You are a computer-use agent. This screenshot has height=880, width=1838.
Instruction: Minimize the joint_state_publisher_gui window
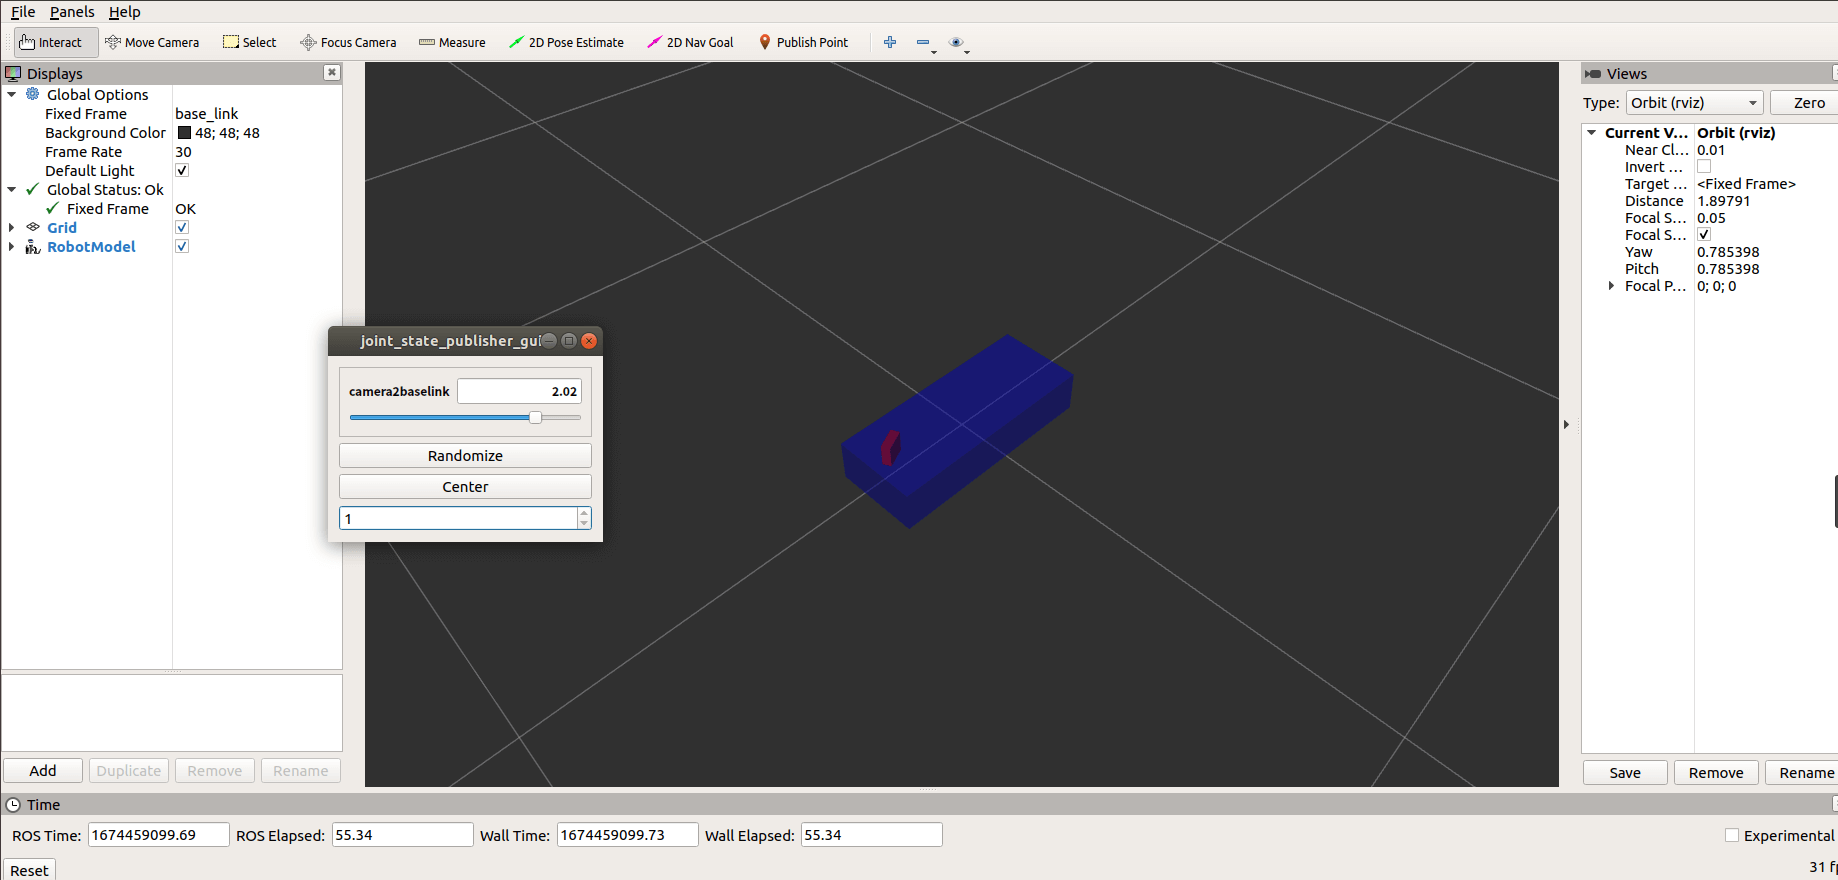pos(549,340)
